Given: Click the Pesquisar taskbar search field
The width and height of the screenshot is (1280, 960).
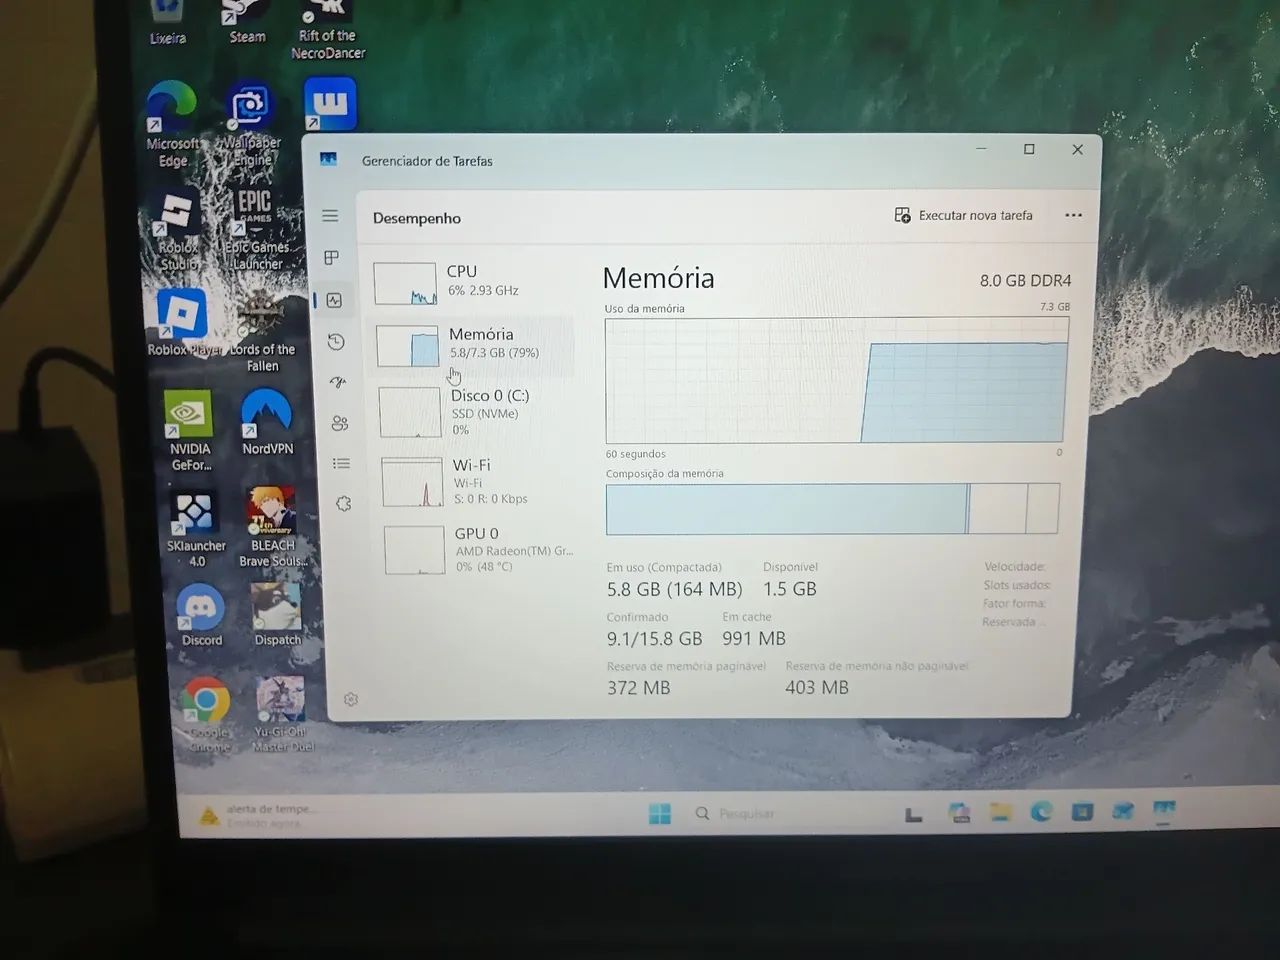Looking at the screenshot, I should click(790, 814).
